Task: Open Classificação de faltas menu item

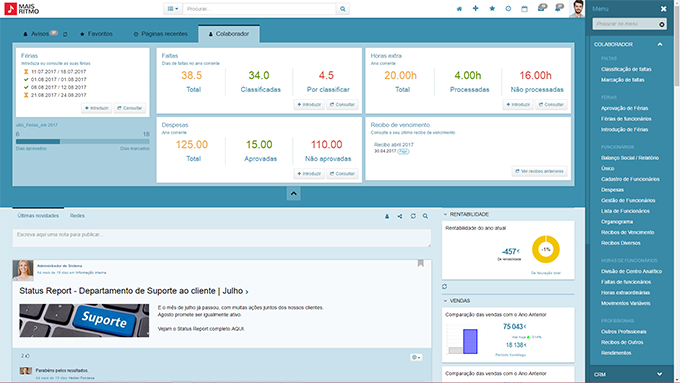Action: point(626,69)
